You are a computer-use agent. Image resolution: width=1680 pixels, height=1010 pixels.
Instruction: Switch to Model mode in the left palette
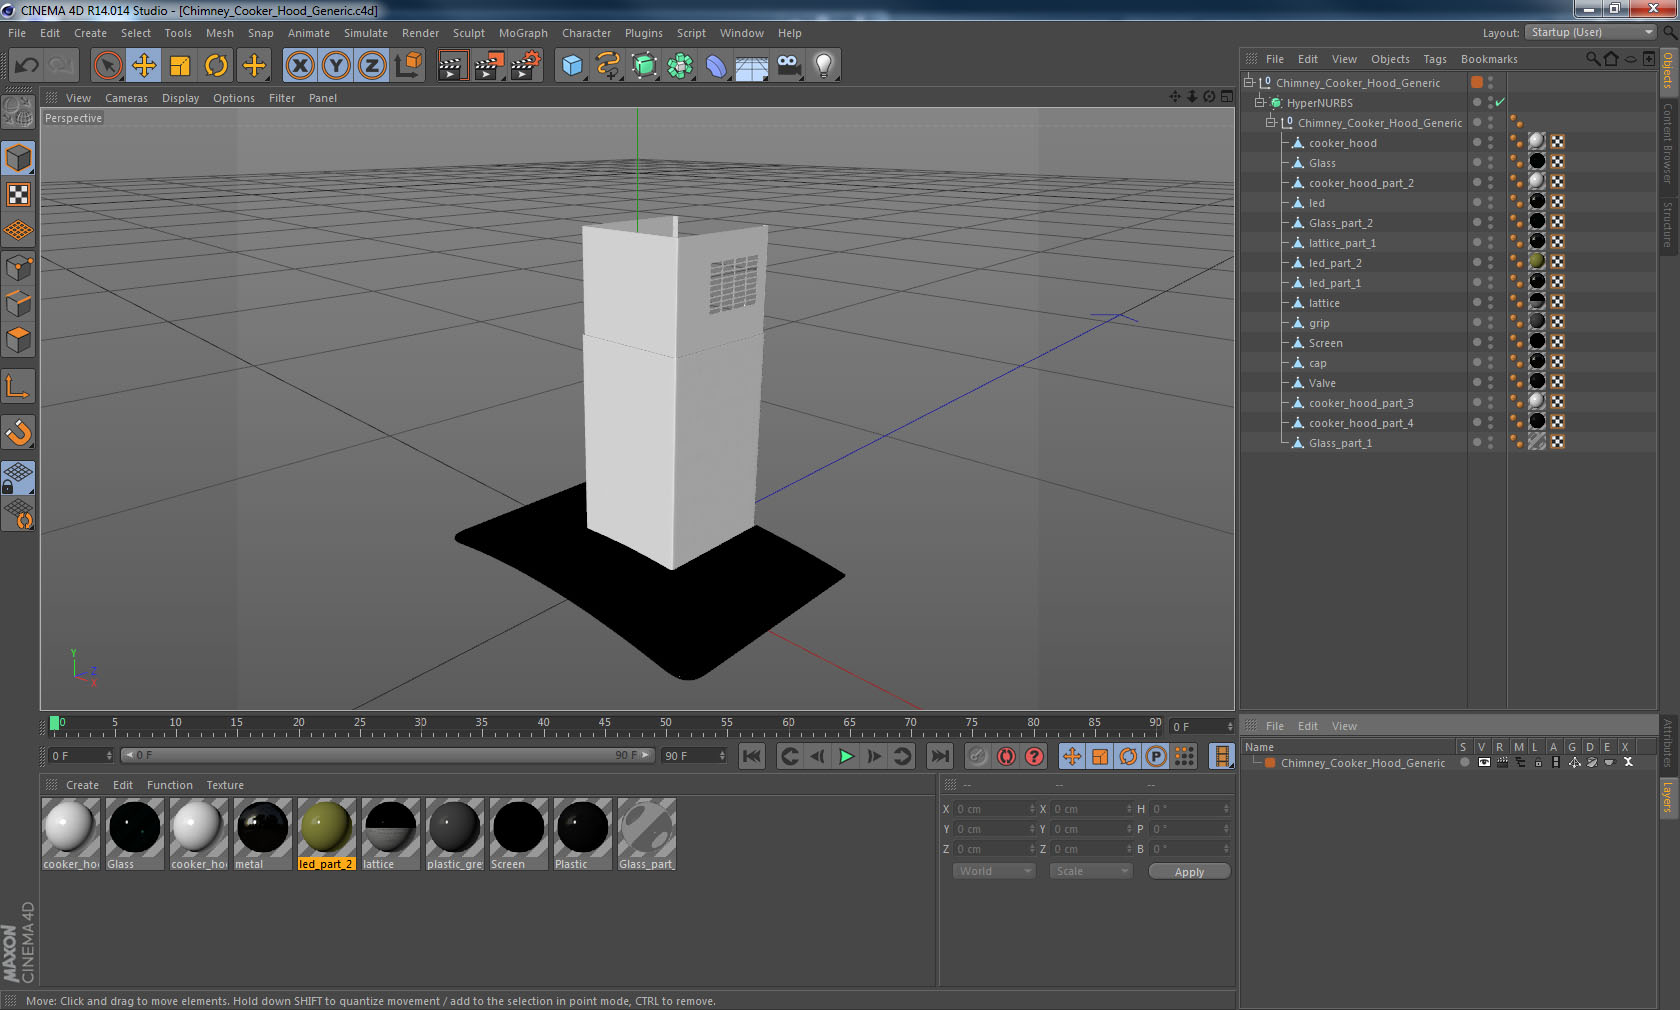pos(19,158)
